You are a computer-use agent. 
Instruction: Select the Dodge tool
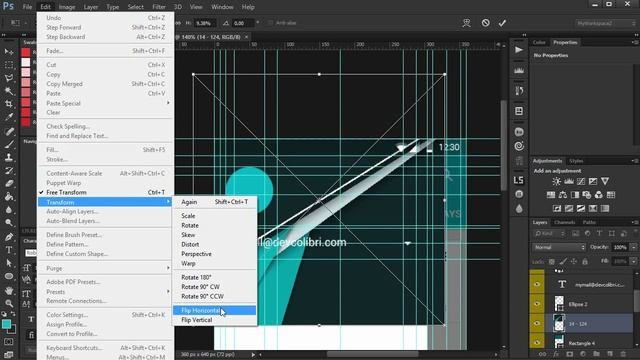point(9,223)
